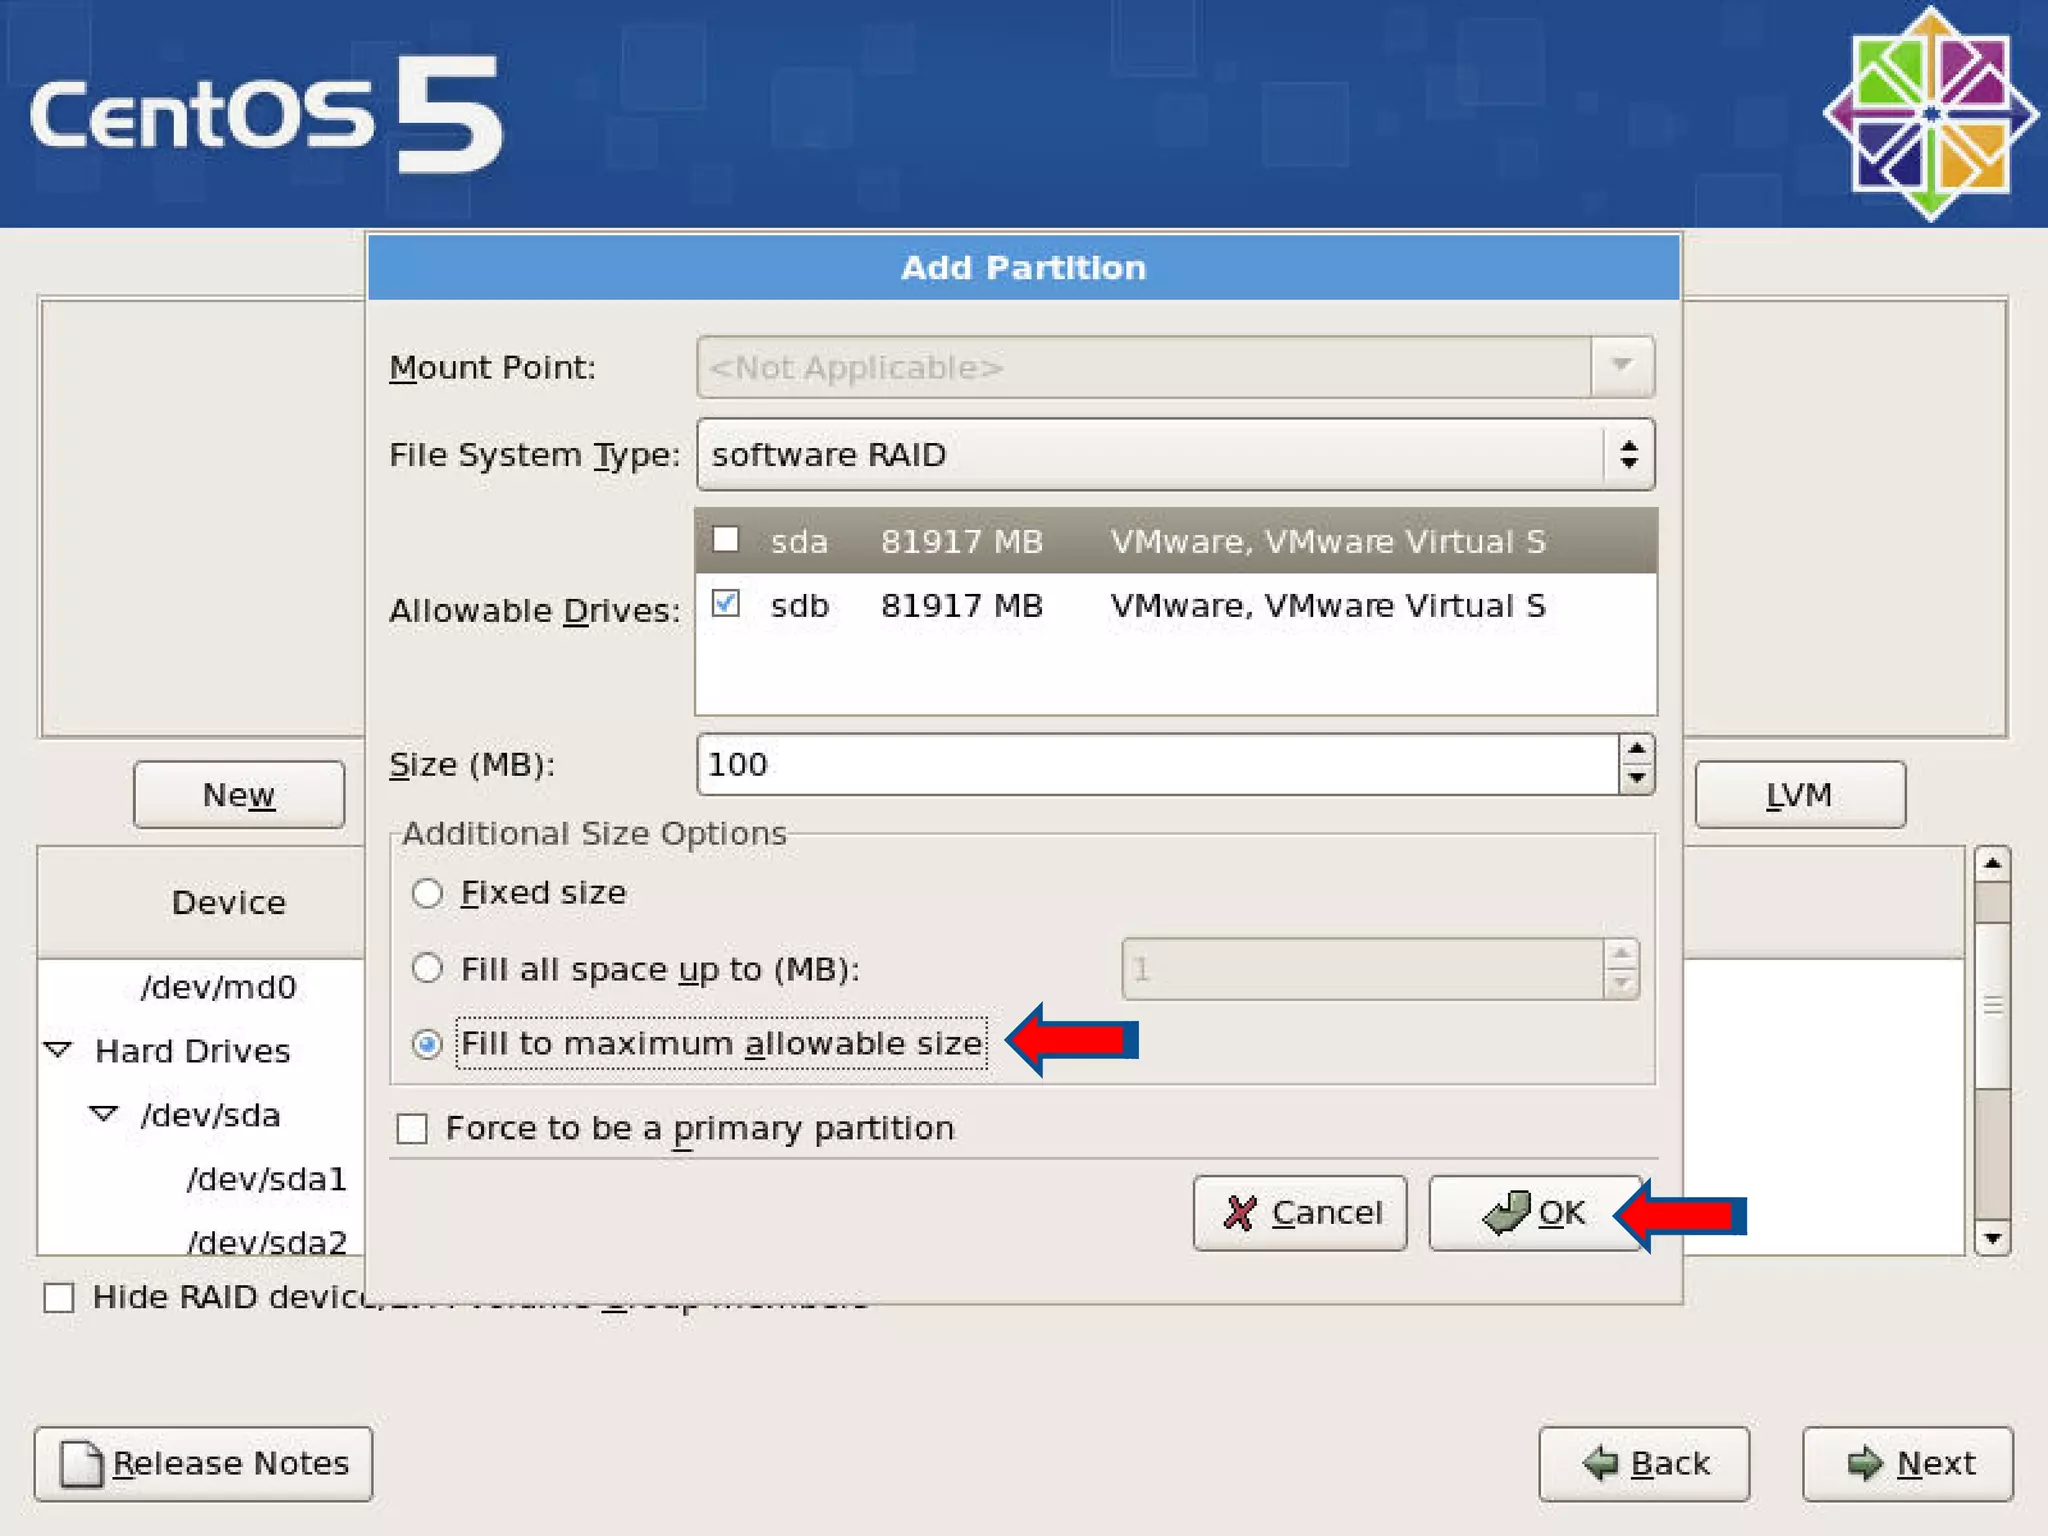Check the sda drive checkbox

[725, 540]
